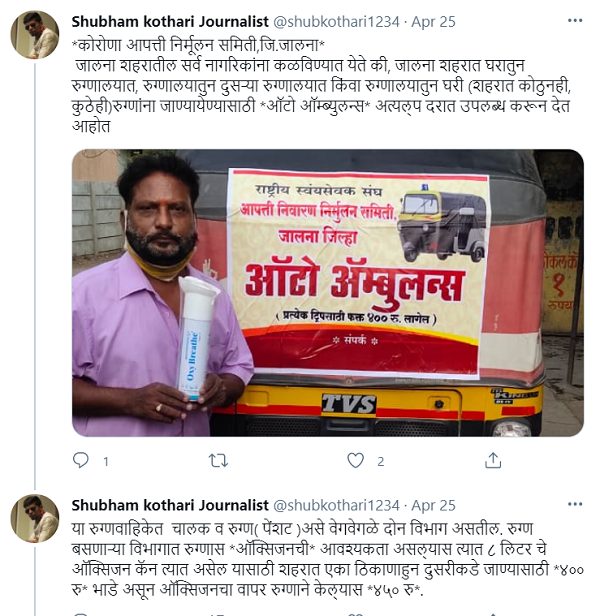Enlarge the auto ambulance poster photo
This screenshot has width=600, height=616.
[328, 293]
